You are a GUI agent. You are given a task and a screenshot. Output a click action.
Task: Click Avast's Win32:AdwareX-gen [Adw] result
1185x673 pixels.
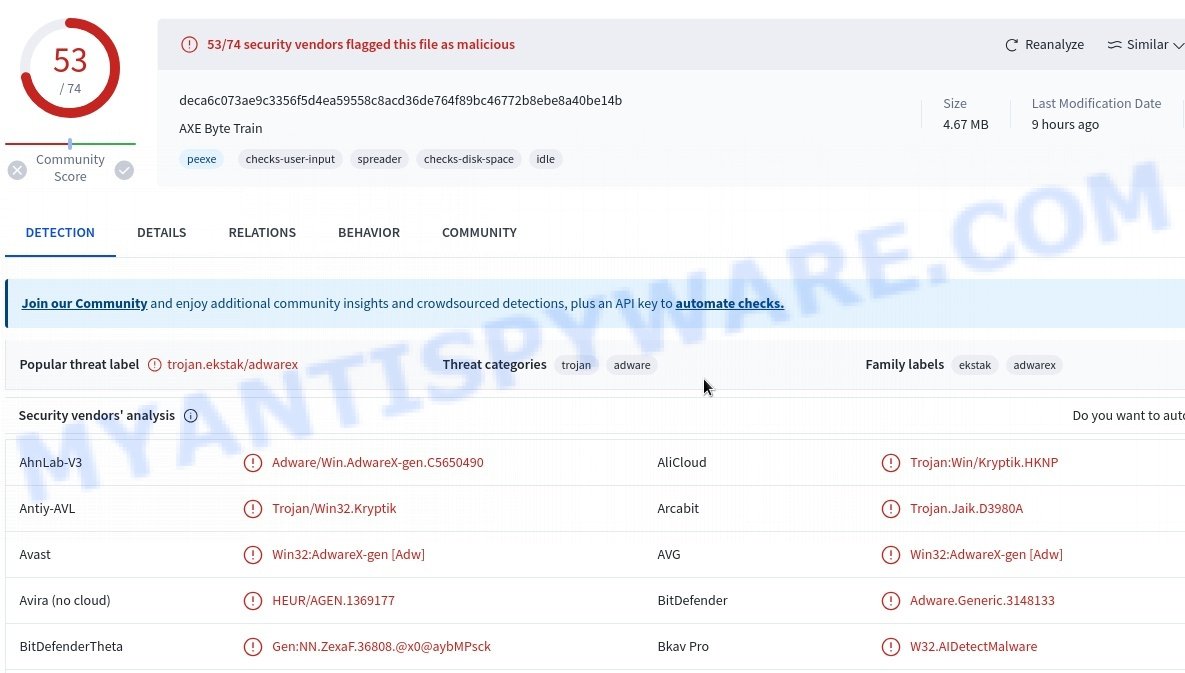point(348,554)
